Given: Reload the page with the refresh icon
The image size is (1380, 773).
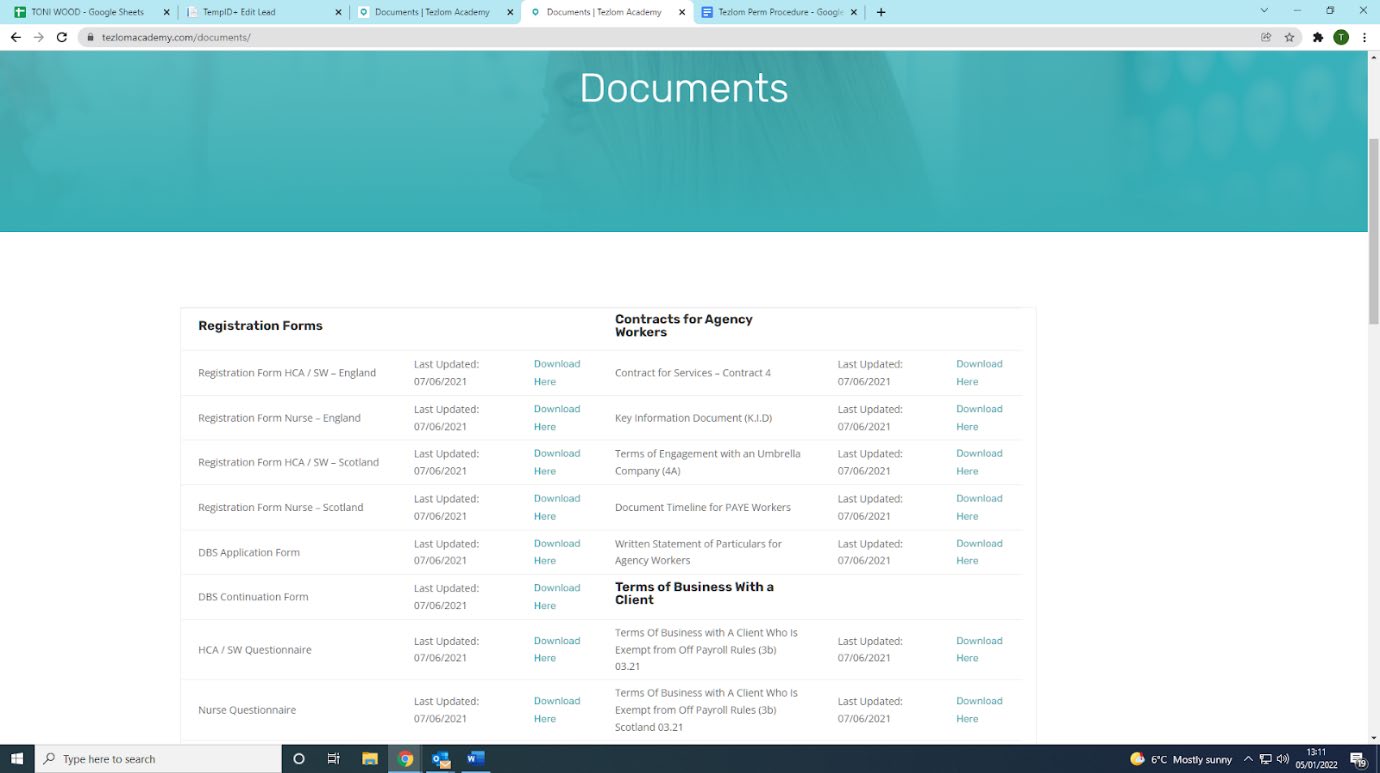Looking at the screenshot, I should click(x=62, y=37).
